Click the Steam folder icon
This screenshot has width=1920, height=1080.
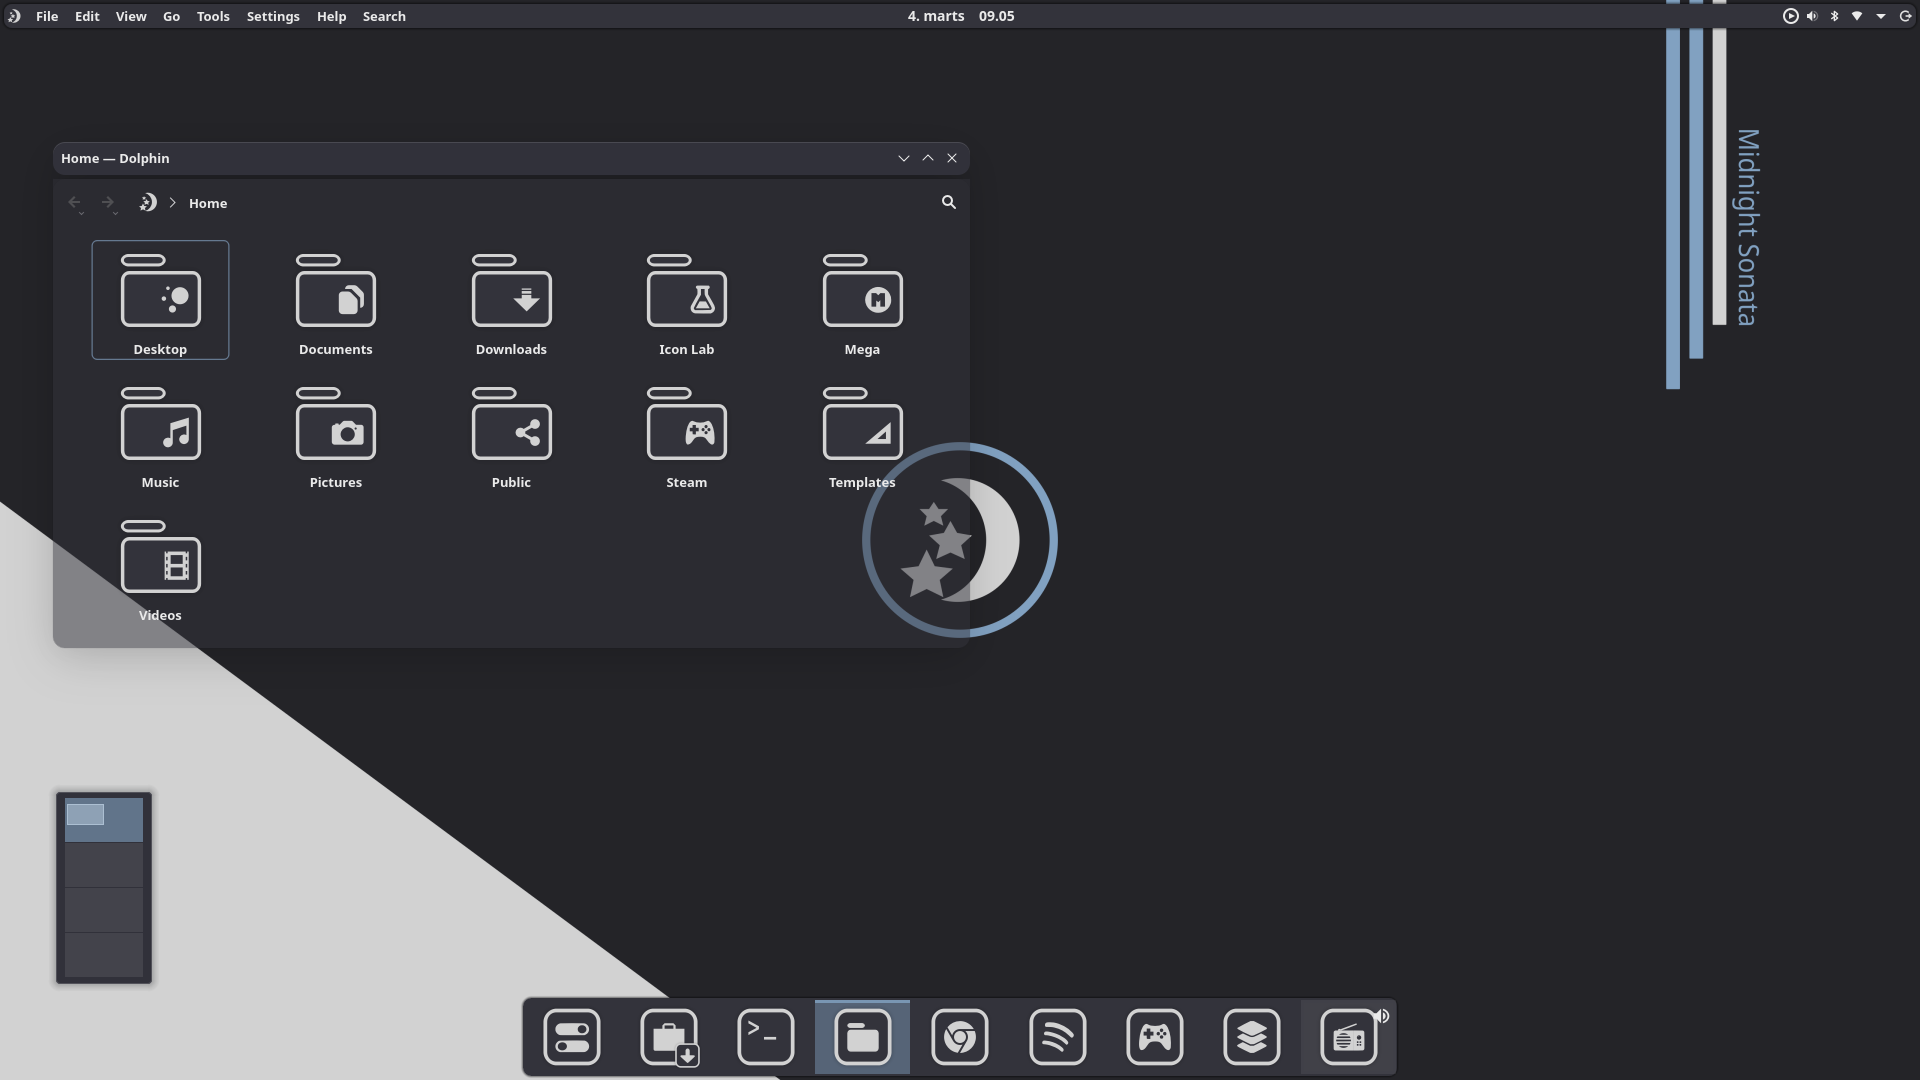686,429
